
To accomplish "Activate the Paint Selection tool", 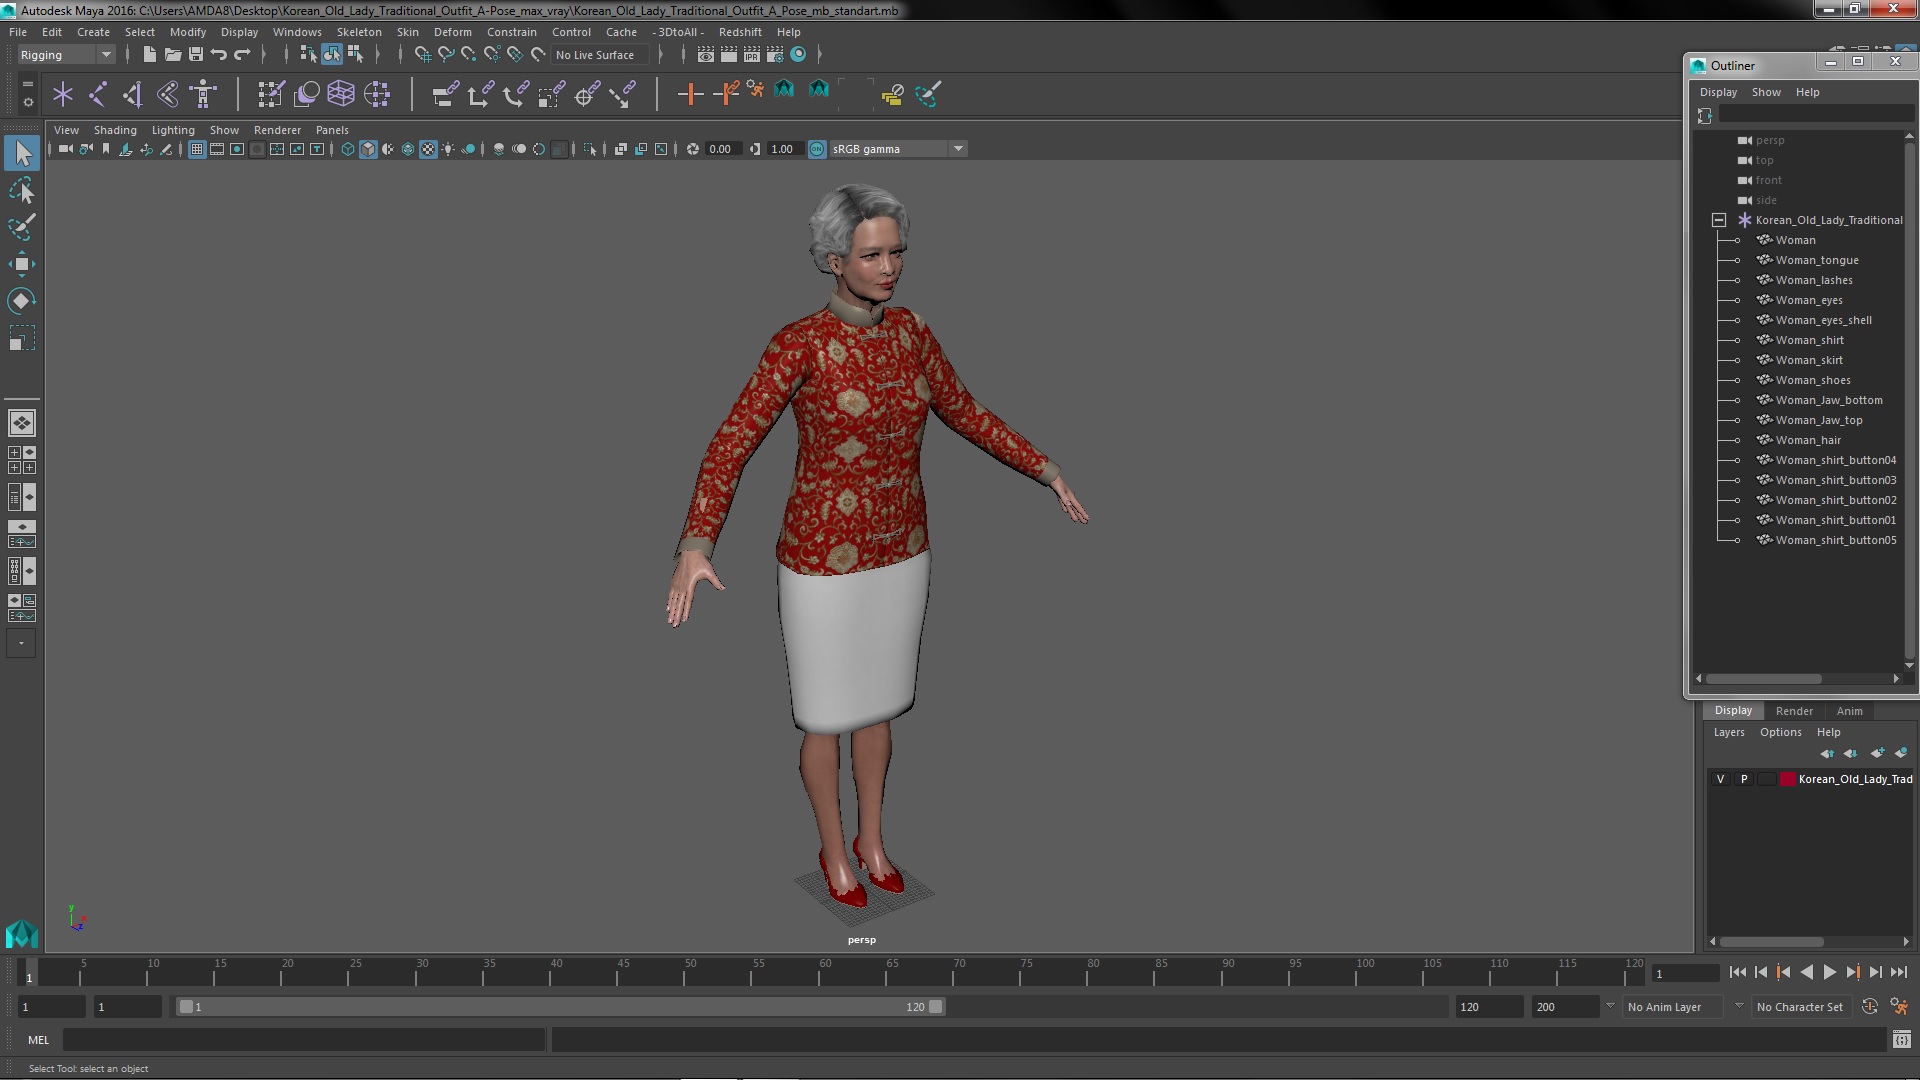I will click(x=22, y=227).
